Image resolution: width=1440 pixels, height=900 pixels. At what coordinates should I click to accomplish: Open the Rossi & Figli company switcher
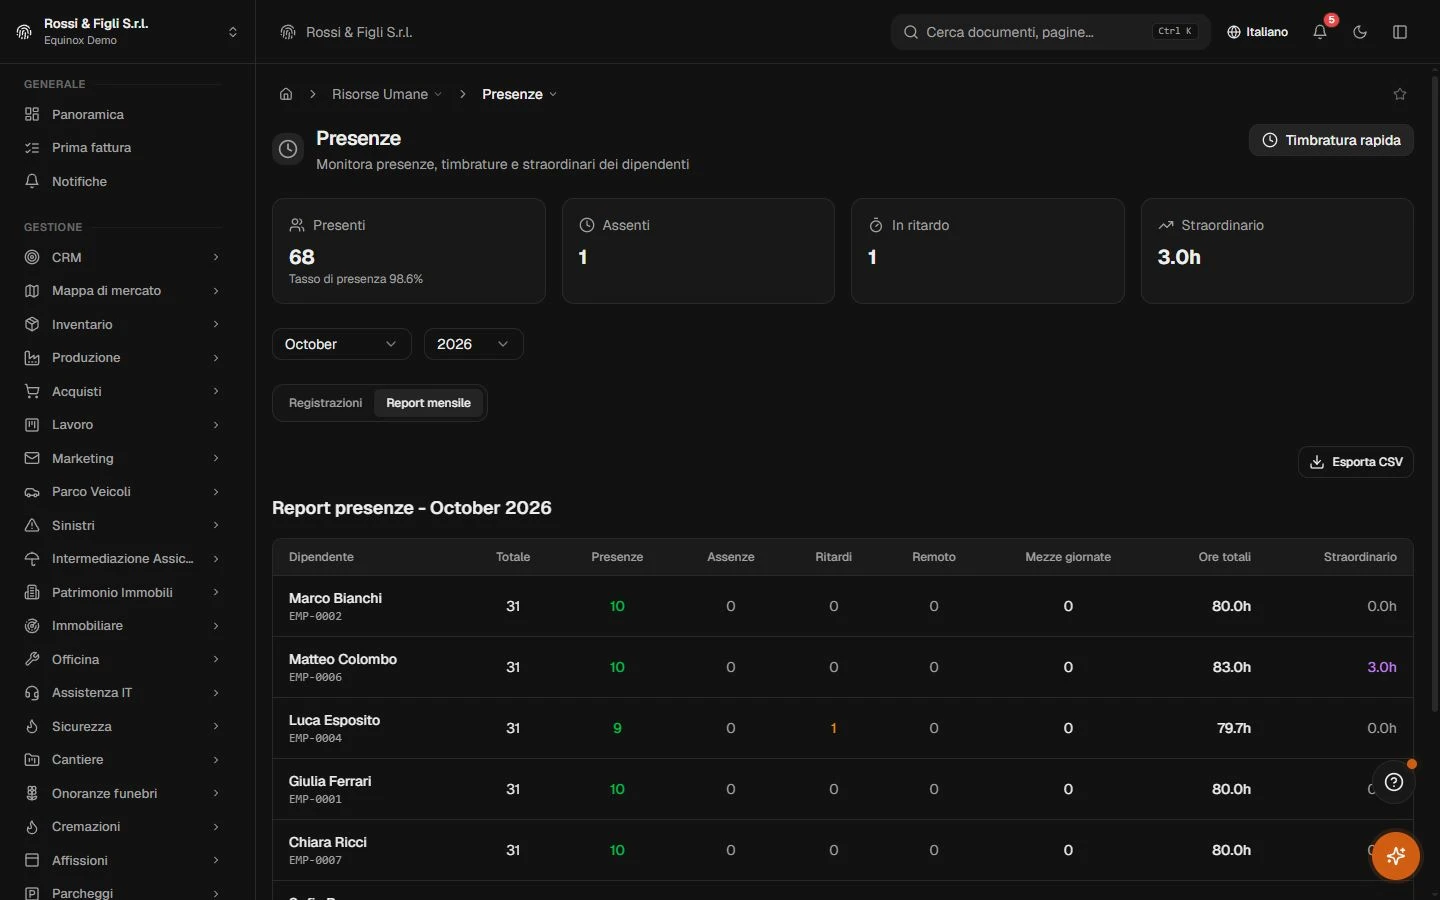pyautogui.click(x=127, y=32)
